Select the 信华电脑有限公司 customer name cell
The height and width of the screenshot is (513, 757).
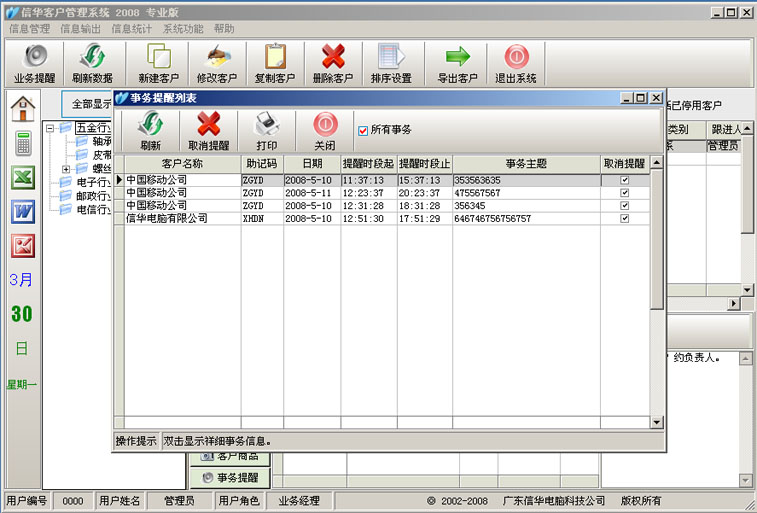pos(182,219)
